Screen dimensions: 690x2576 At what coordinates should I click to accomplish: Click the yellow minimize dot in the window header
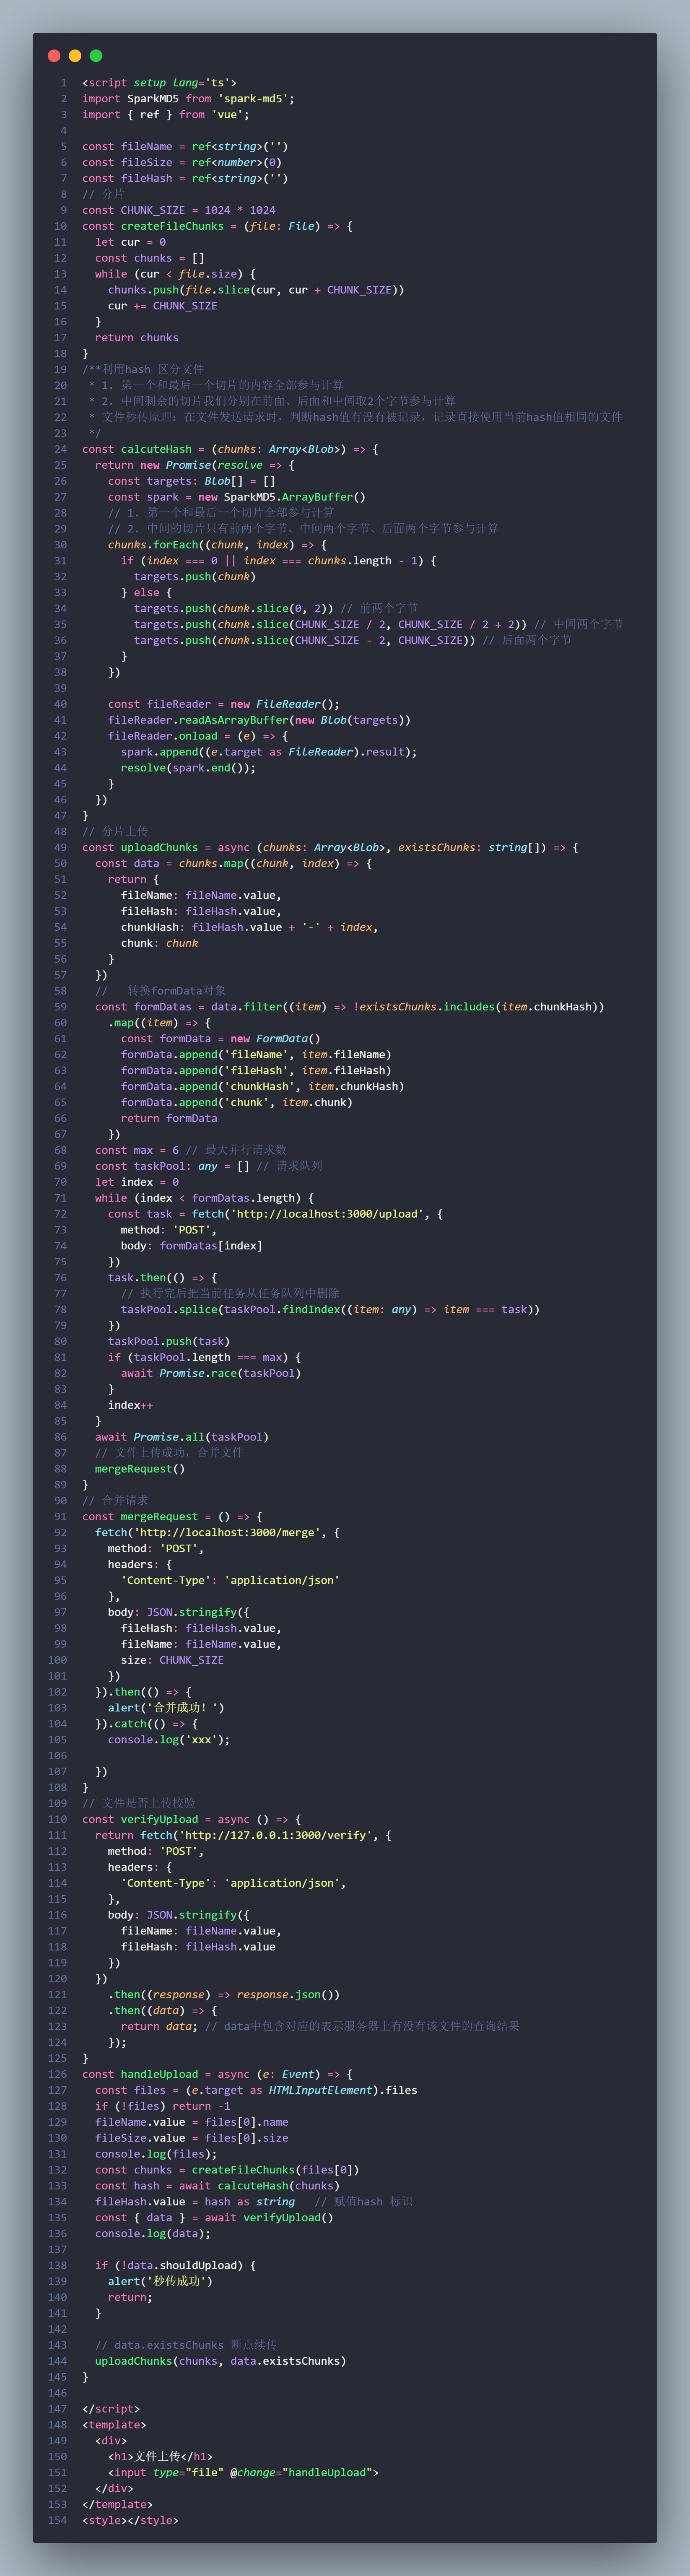pos(75,56)
